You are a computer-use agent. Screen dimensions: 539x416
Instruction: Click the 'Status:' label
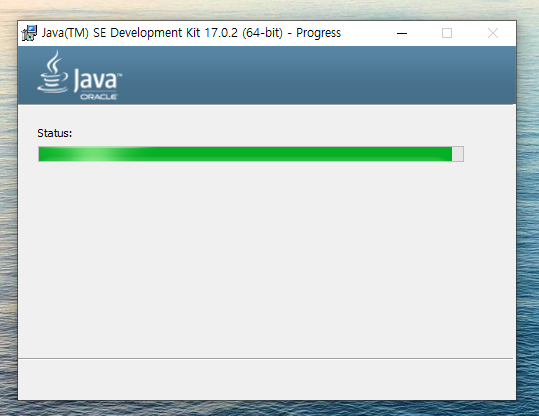[55, 133]
